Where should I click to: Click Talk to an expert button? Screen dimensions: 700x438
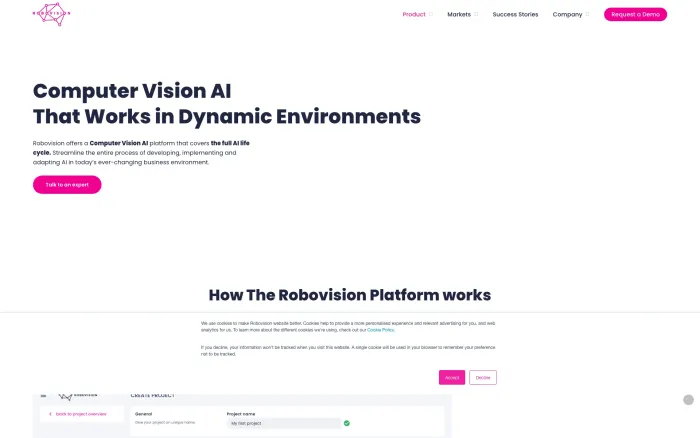pyautogui.click(x=67, y=184)
